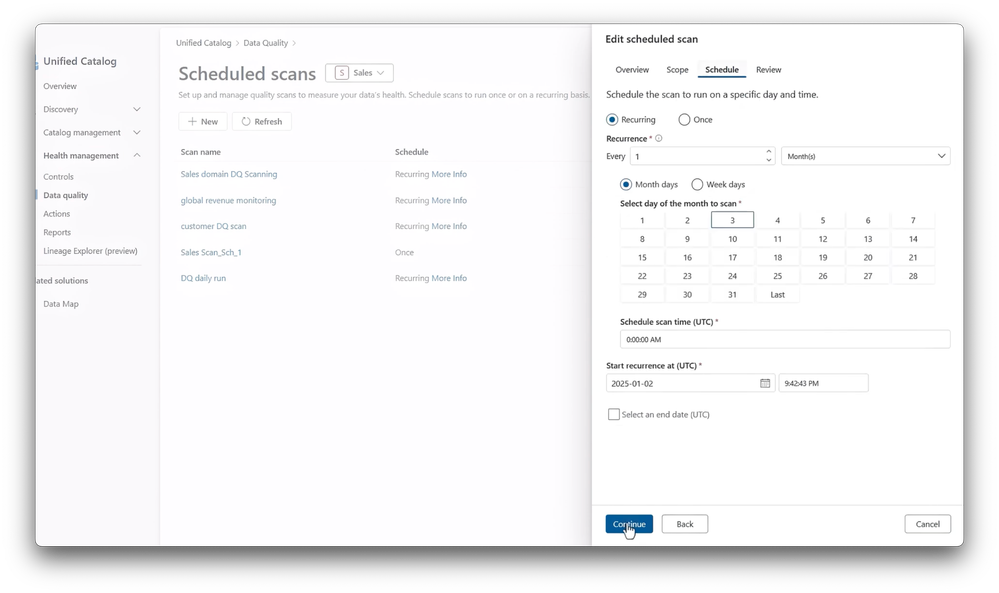Open the global revenue monitoring scan
The width and height of the screenshot is (999, 593).
(228, 201)
